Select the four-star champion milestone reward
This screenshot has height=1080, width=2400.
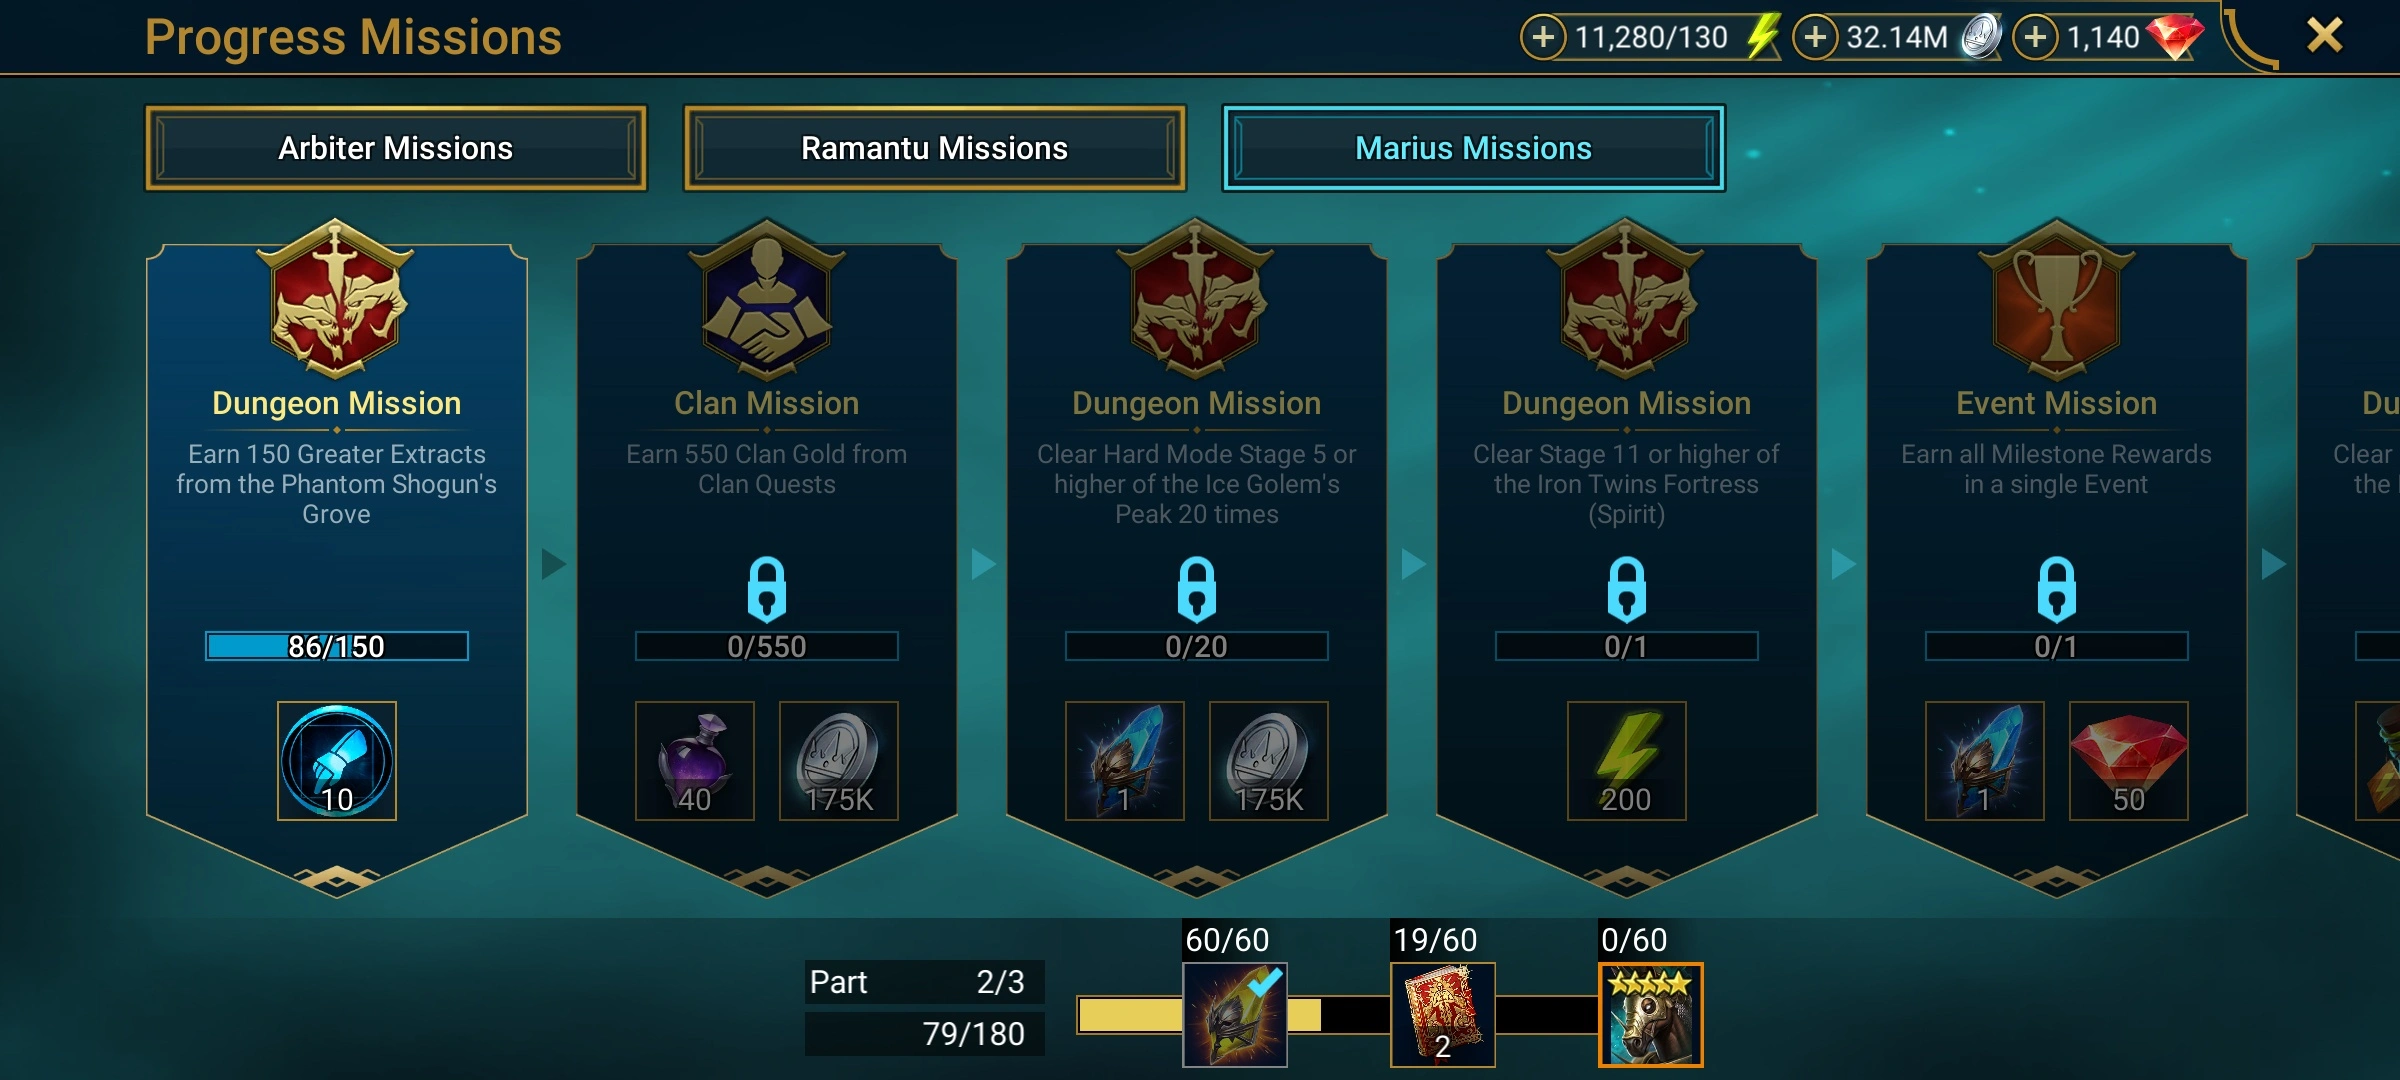point(1650,1015)
